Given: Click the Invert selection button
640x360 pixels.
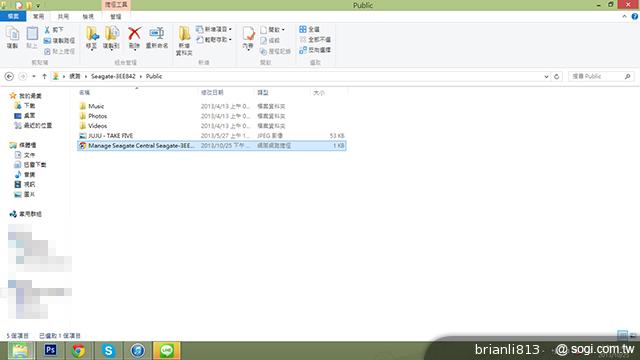Looking at the screenshot, I should (x=315, y=50).
